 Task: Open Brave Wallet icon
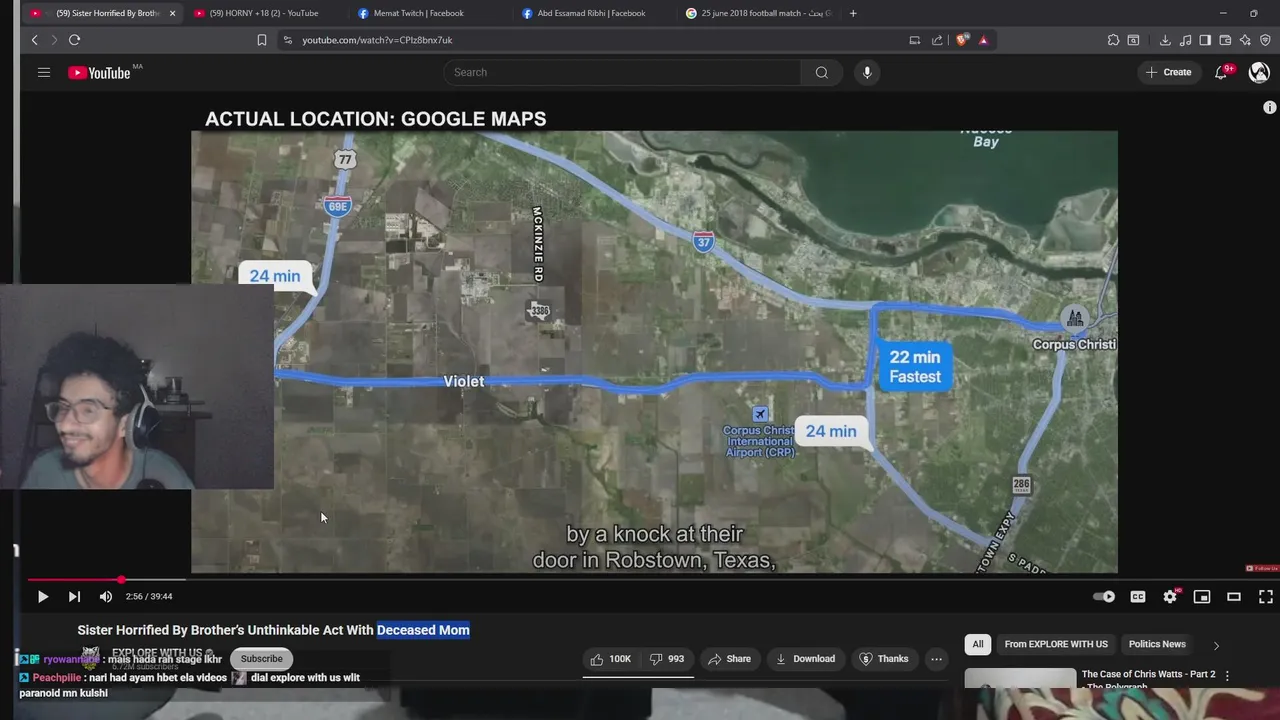[x=1225, y=40]
